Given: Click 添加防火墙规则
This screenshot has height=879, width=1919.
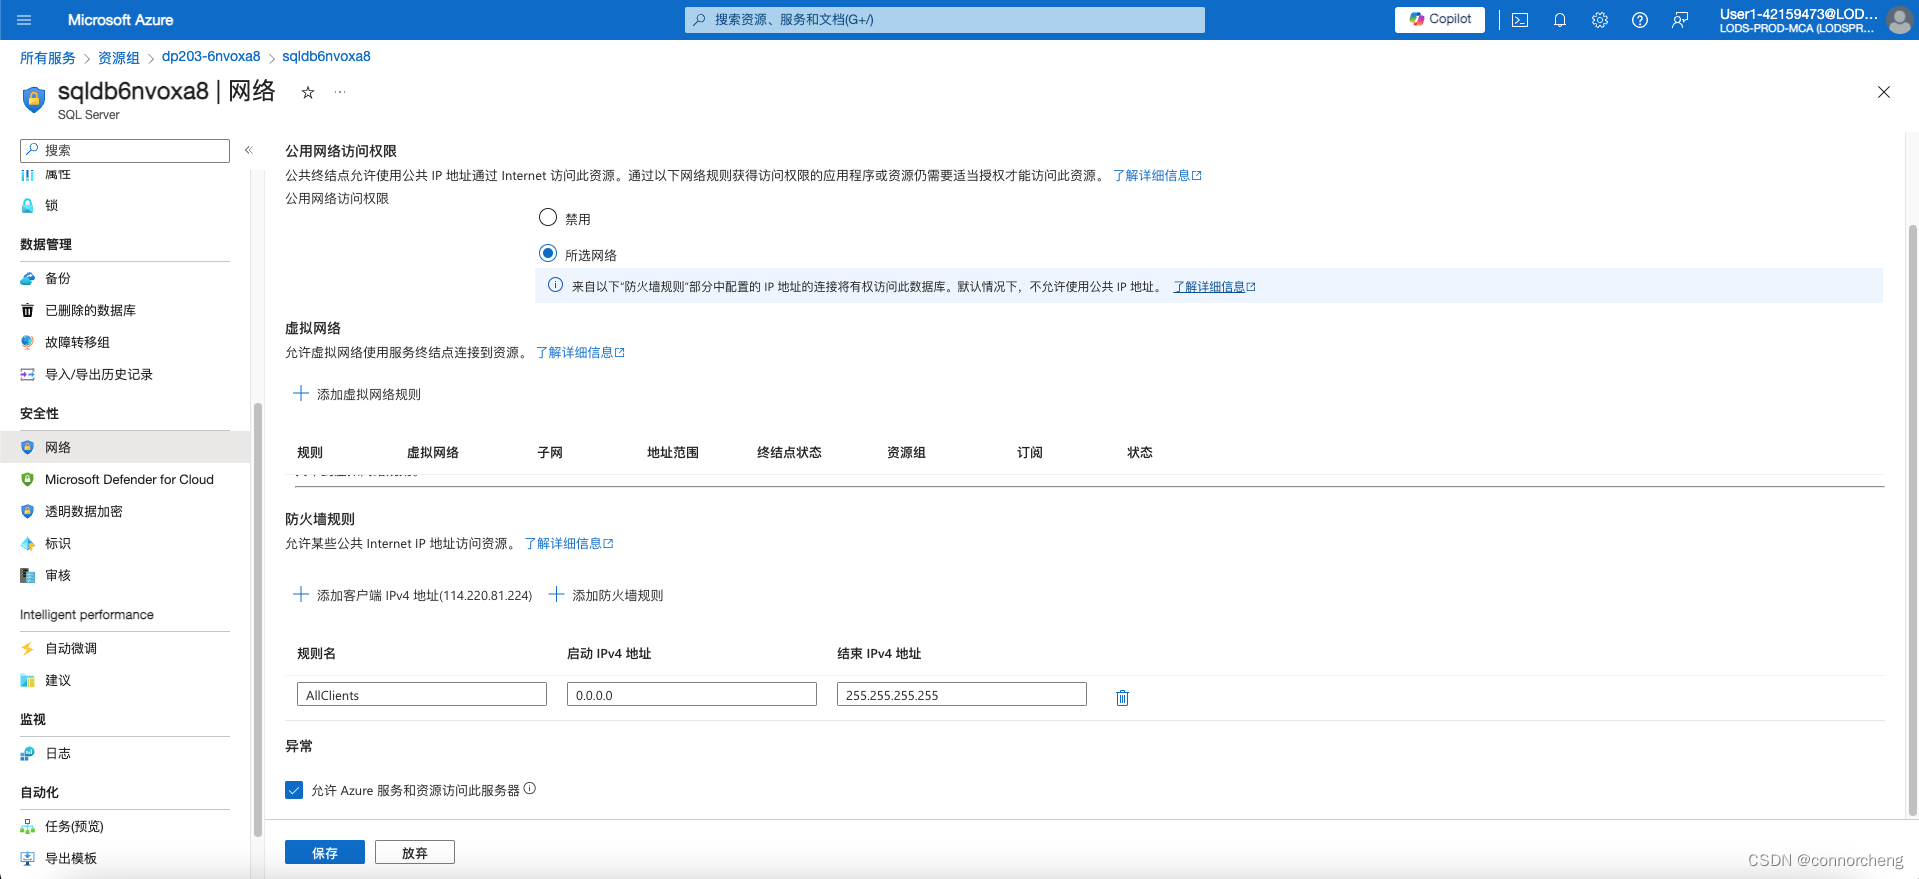Looking at the screenshot, I should pyautogui.click(x=606, y=595).
